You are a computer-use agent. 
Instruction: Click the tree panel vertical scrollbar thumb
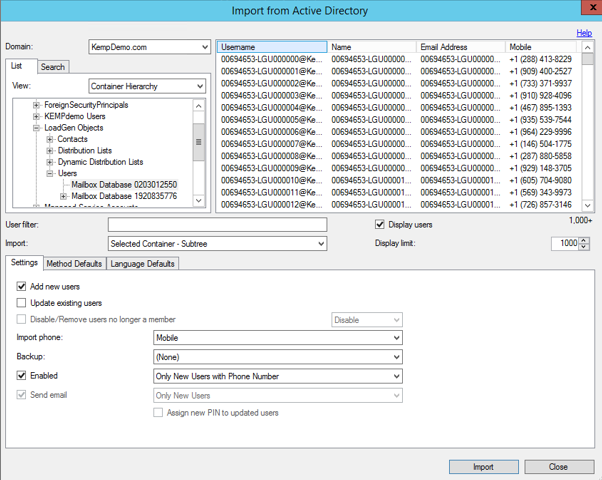(x=198, y=142)
